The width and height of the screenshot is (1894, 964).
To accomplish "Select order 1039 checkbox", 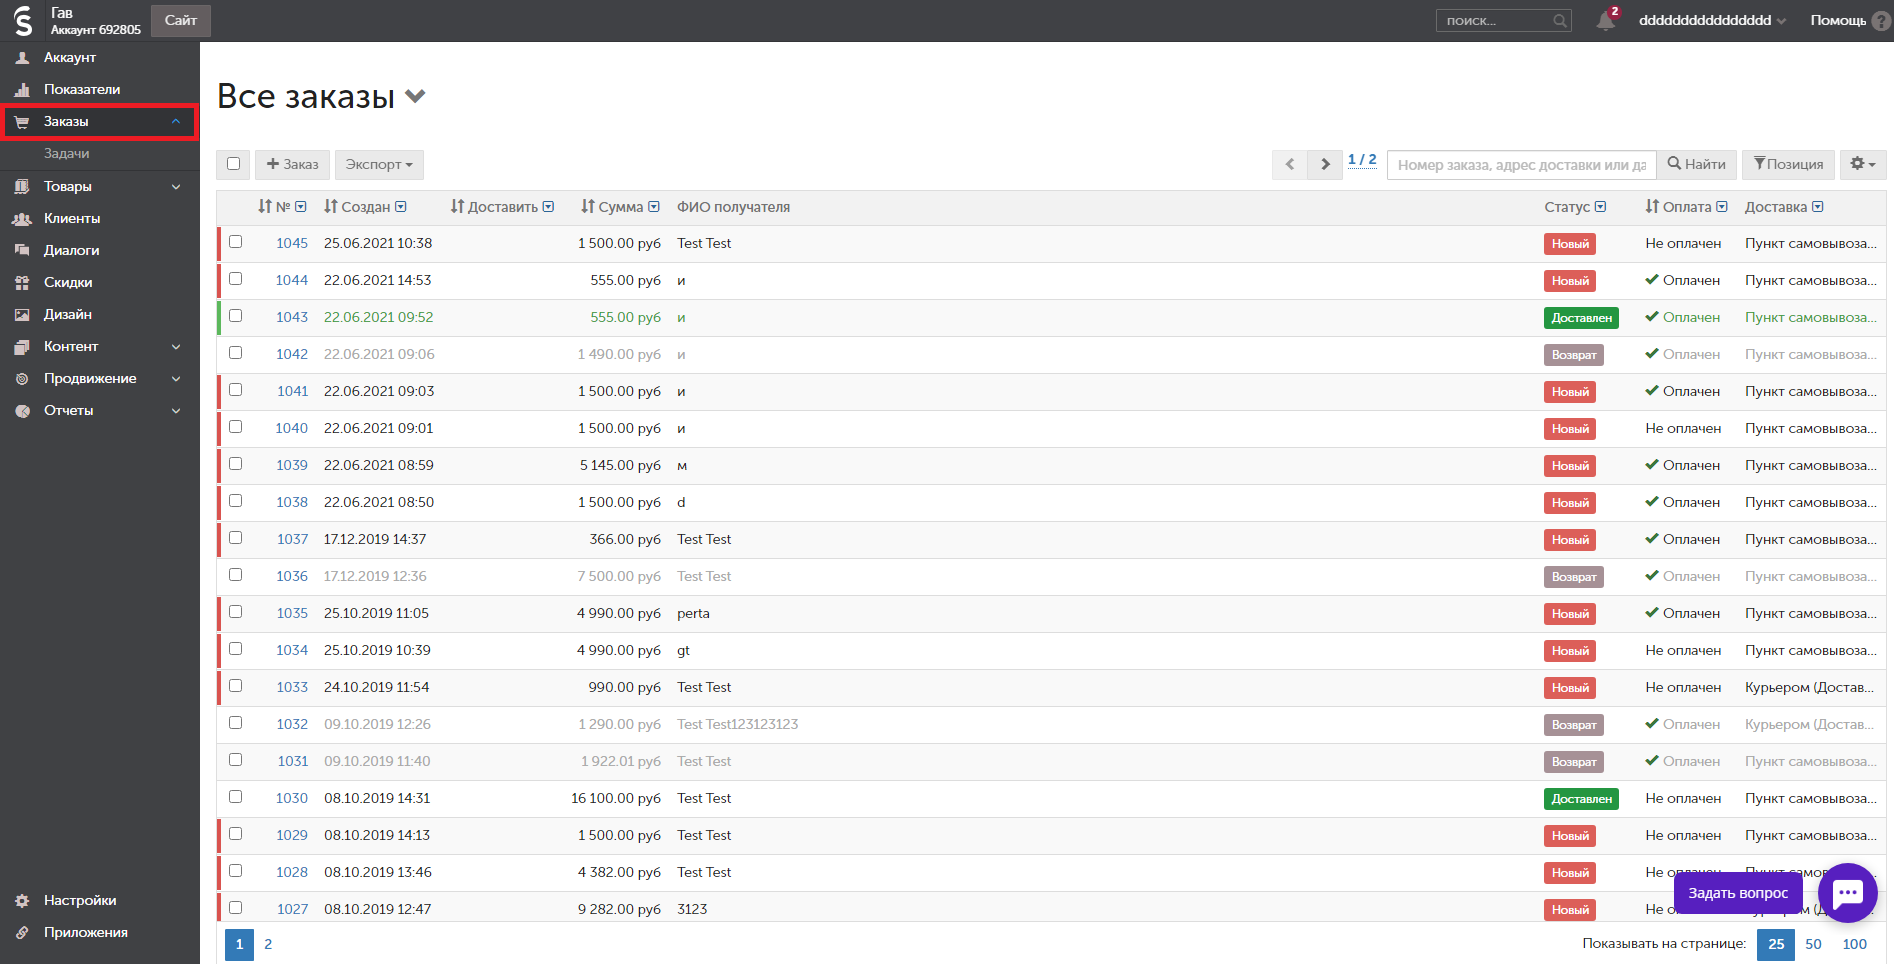I will [x=235, y=464].
